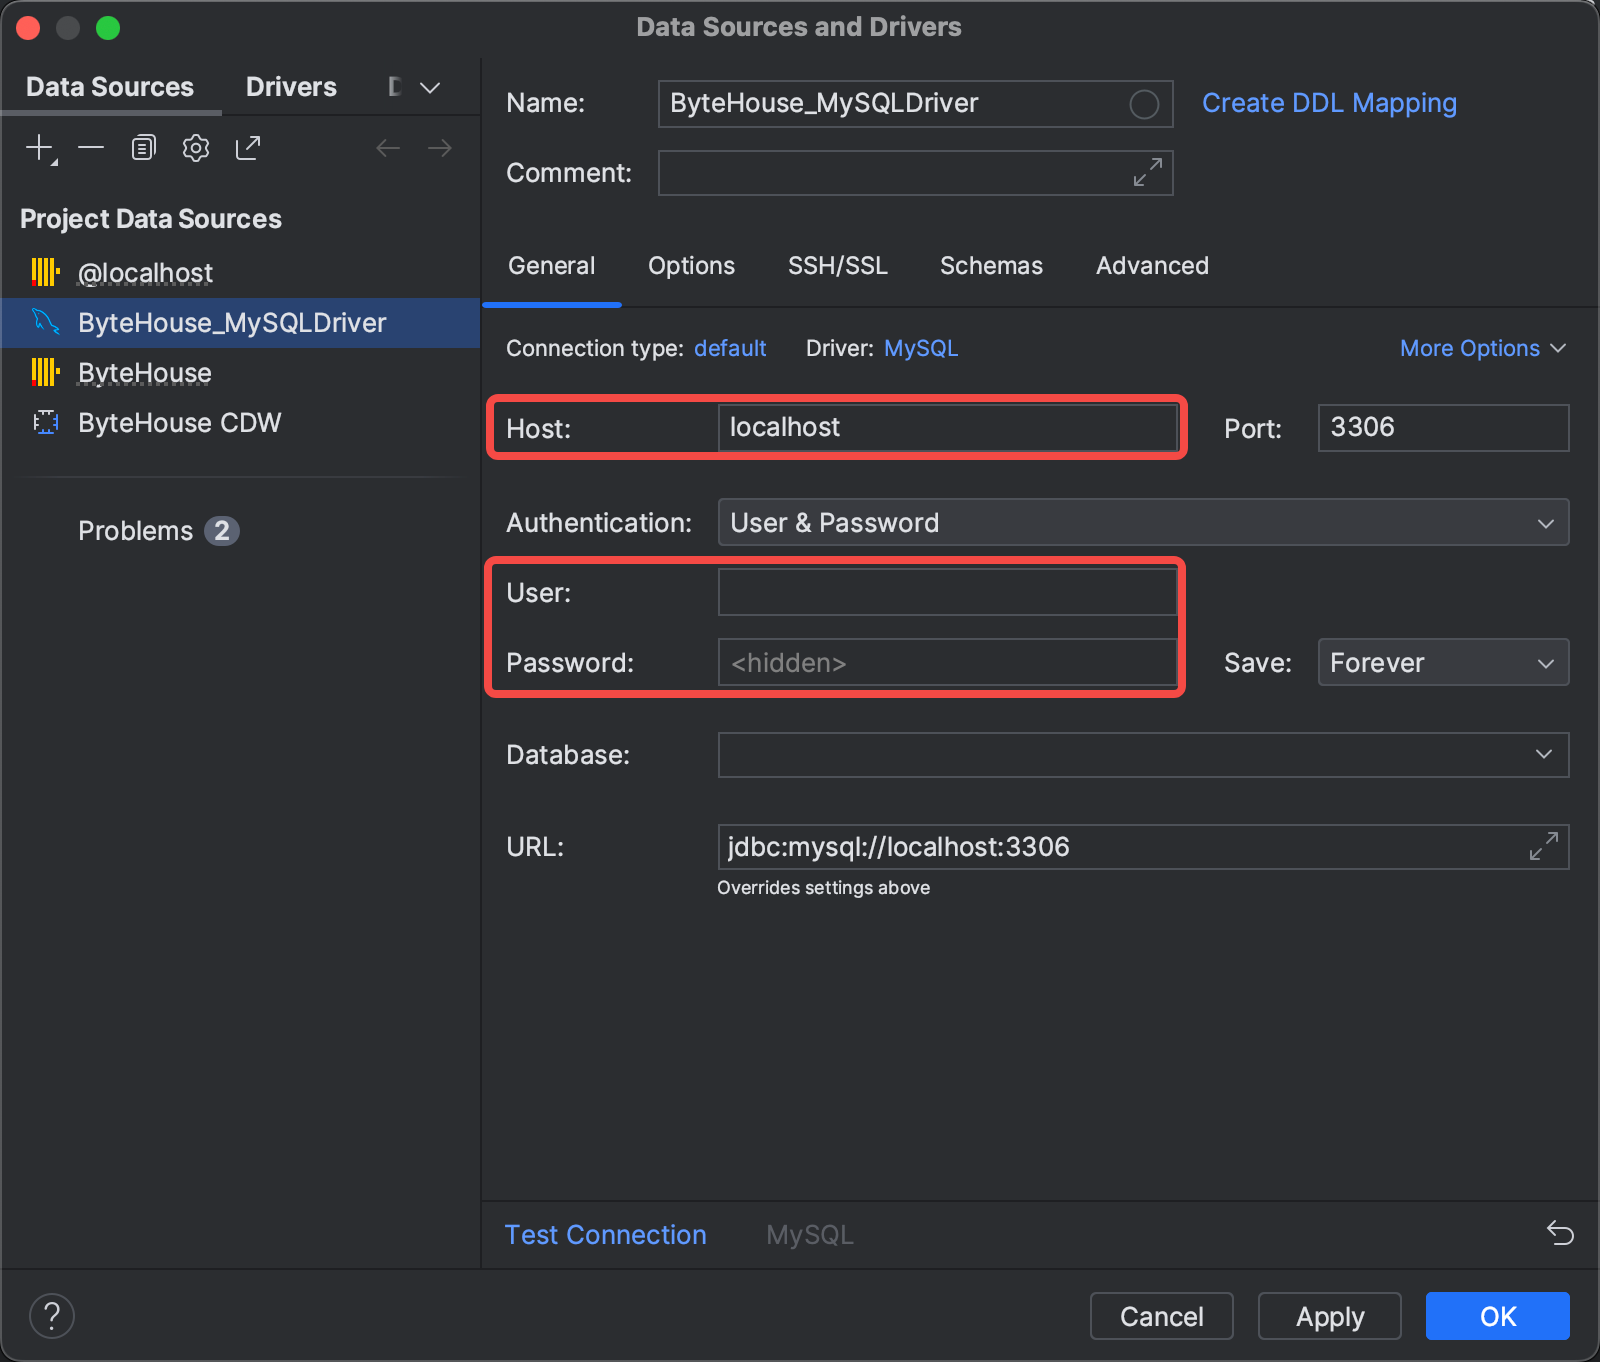Click the color circle in Name field
Viewport: 1600px width, 1362px height.
pyautogui.click(x=1144, y=104)
